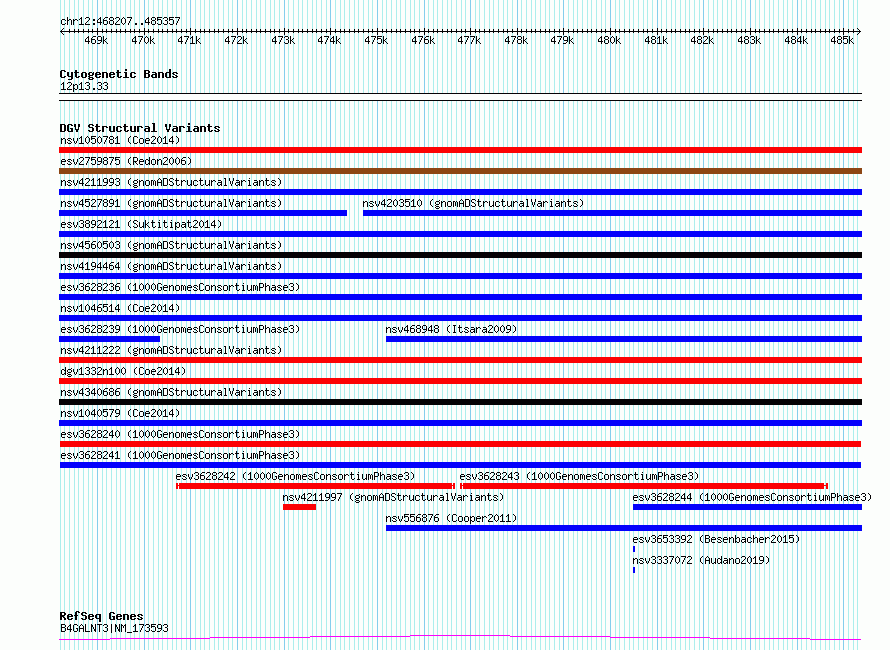Image resolution: width=890 pixels, height=650 pixels.
Task: Open the nsv556876 (Cooper2011) label
Action: (x=451, y=518)
